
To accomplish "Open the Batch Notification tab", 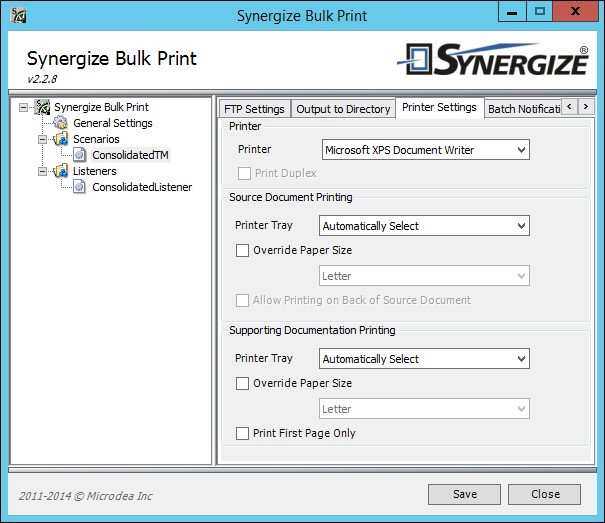I will pyautogui.click(x=524, y=109).
